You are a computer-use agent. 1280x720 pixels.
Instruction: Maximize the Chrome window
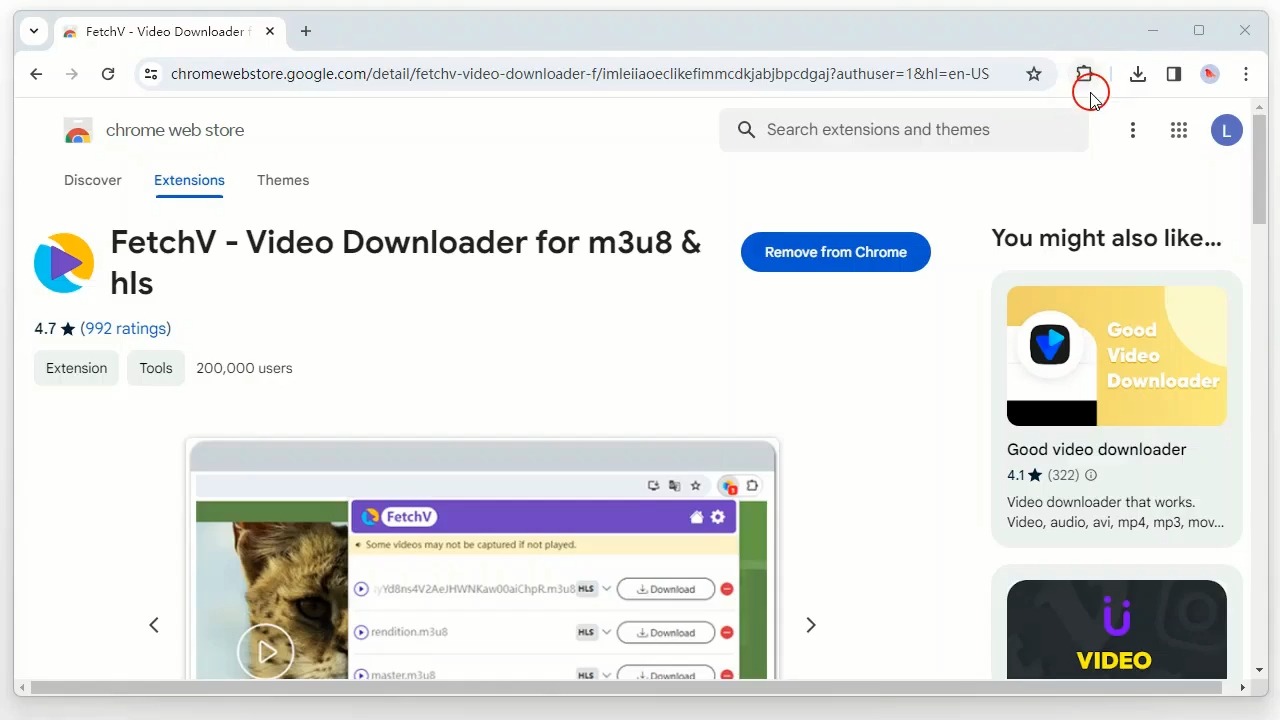tap(1199, 31)
